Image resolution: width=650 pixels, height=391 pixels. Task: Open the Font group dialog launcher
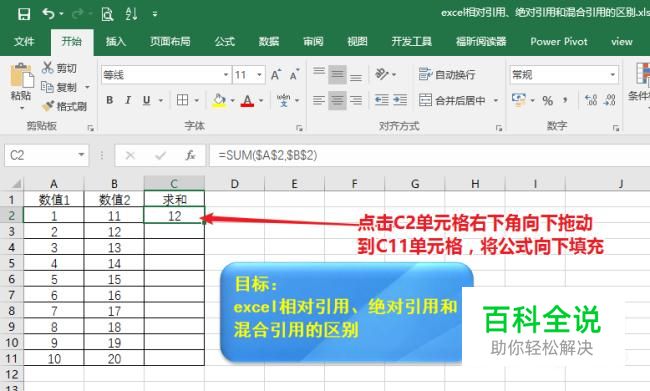299,129
